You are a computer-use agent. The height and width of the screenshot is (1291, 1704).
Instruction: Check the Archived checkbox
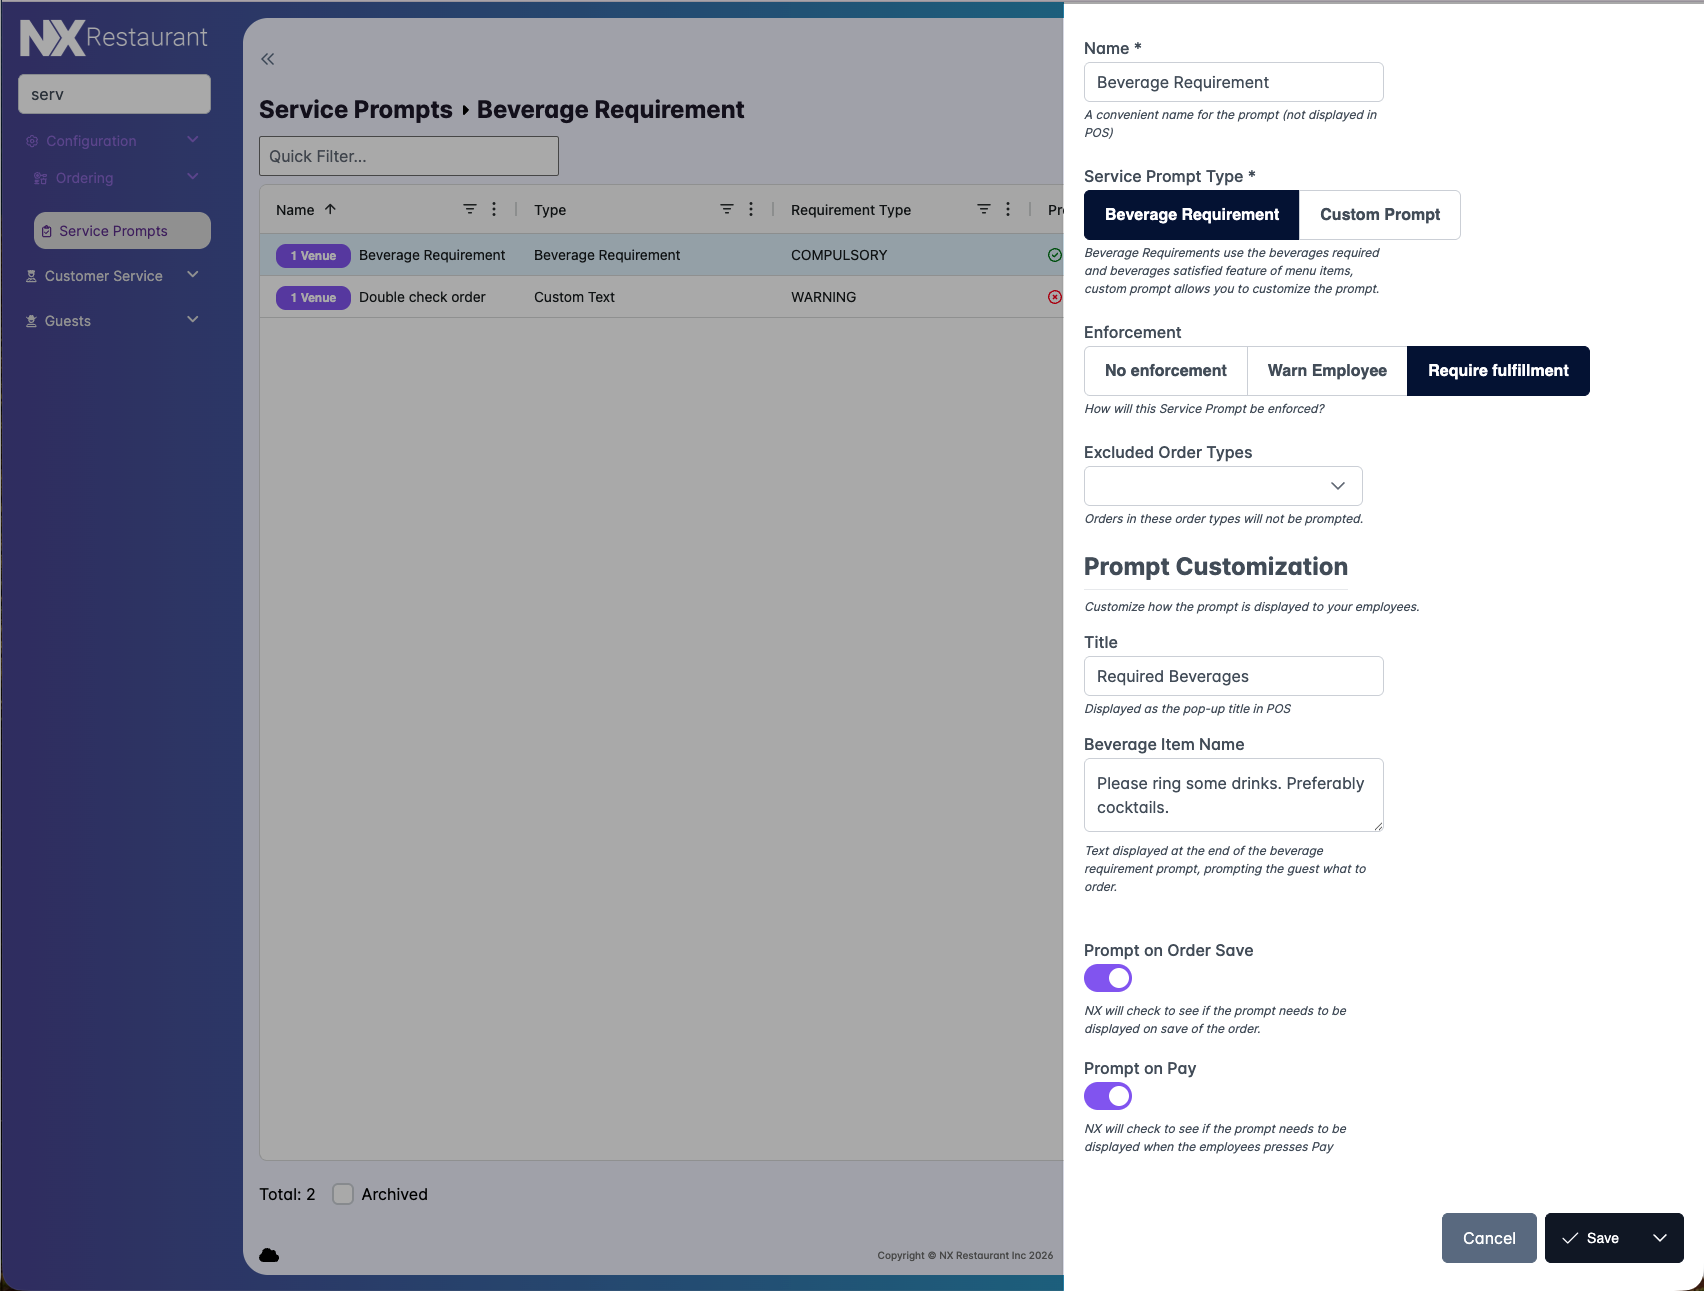coord(343,1194)
